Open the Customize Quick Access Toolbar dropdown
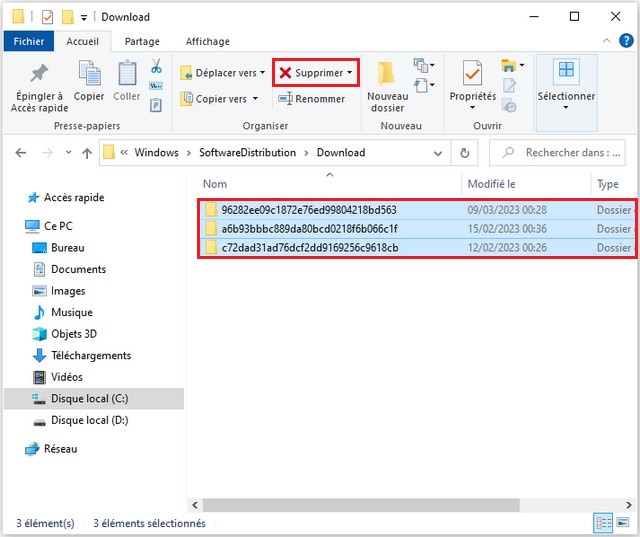Viewport: 640px width, 537px height. (x=84, y=18)
